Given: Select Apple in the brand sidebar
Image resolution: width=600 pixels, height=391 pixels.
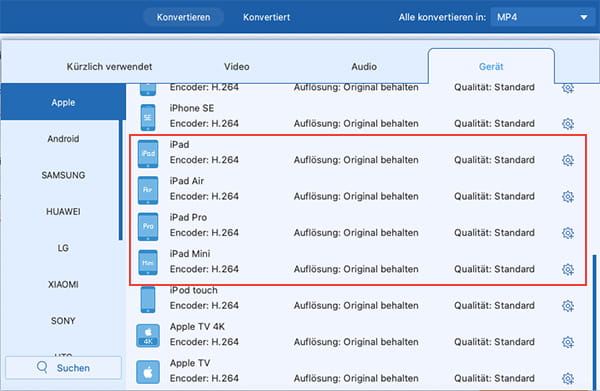Looking at the screenshot, I should coord(63,103).
